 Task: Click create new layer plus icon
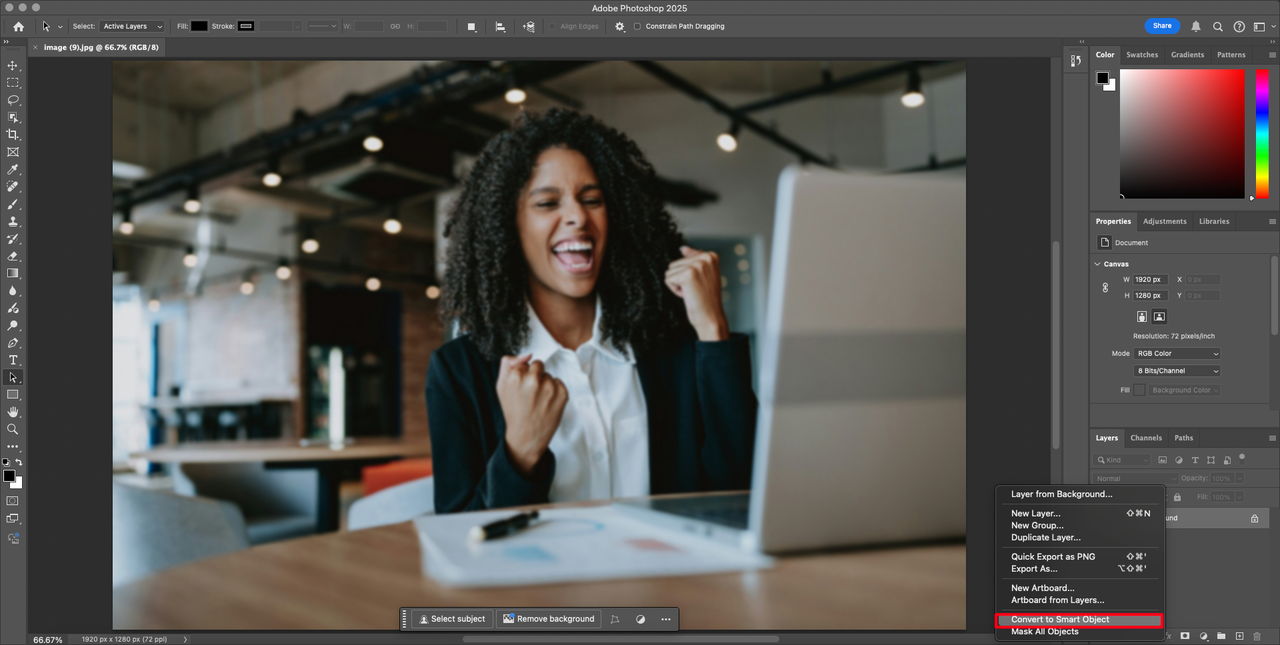click(x=1239, y=636)
